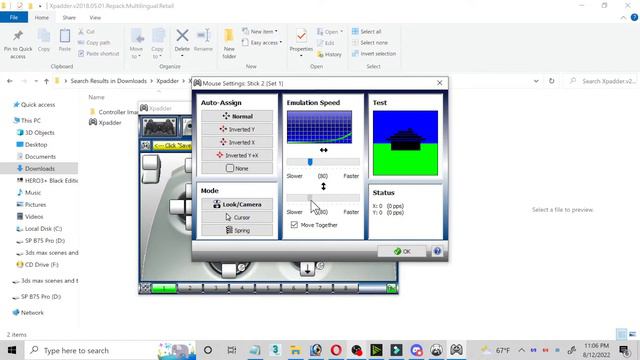Click Paste shortcut in ribbon
Image resolution: width=640 pixels, height=360 pixels.
(x=98, y=53)
